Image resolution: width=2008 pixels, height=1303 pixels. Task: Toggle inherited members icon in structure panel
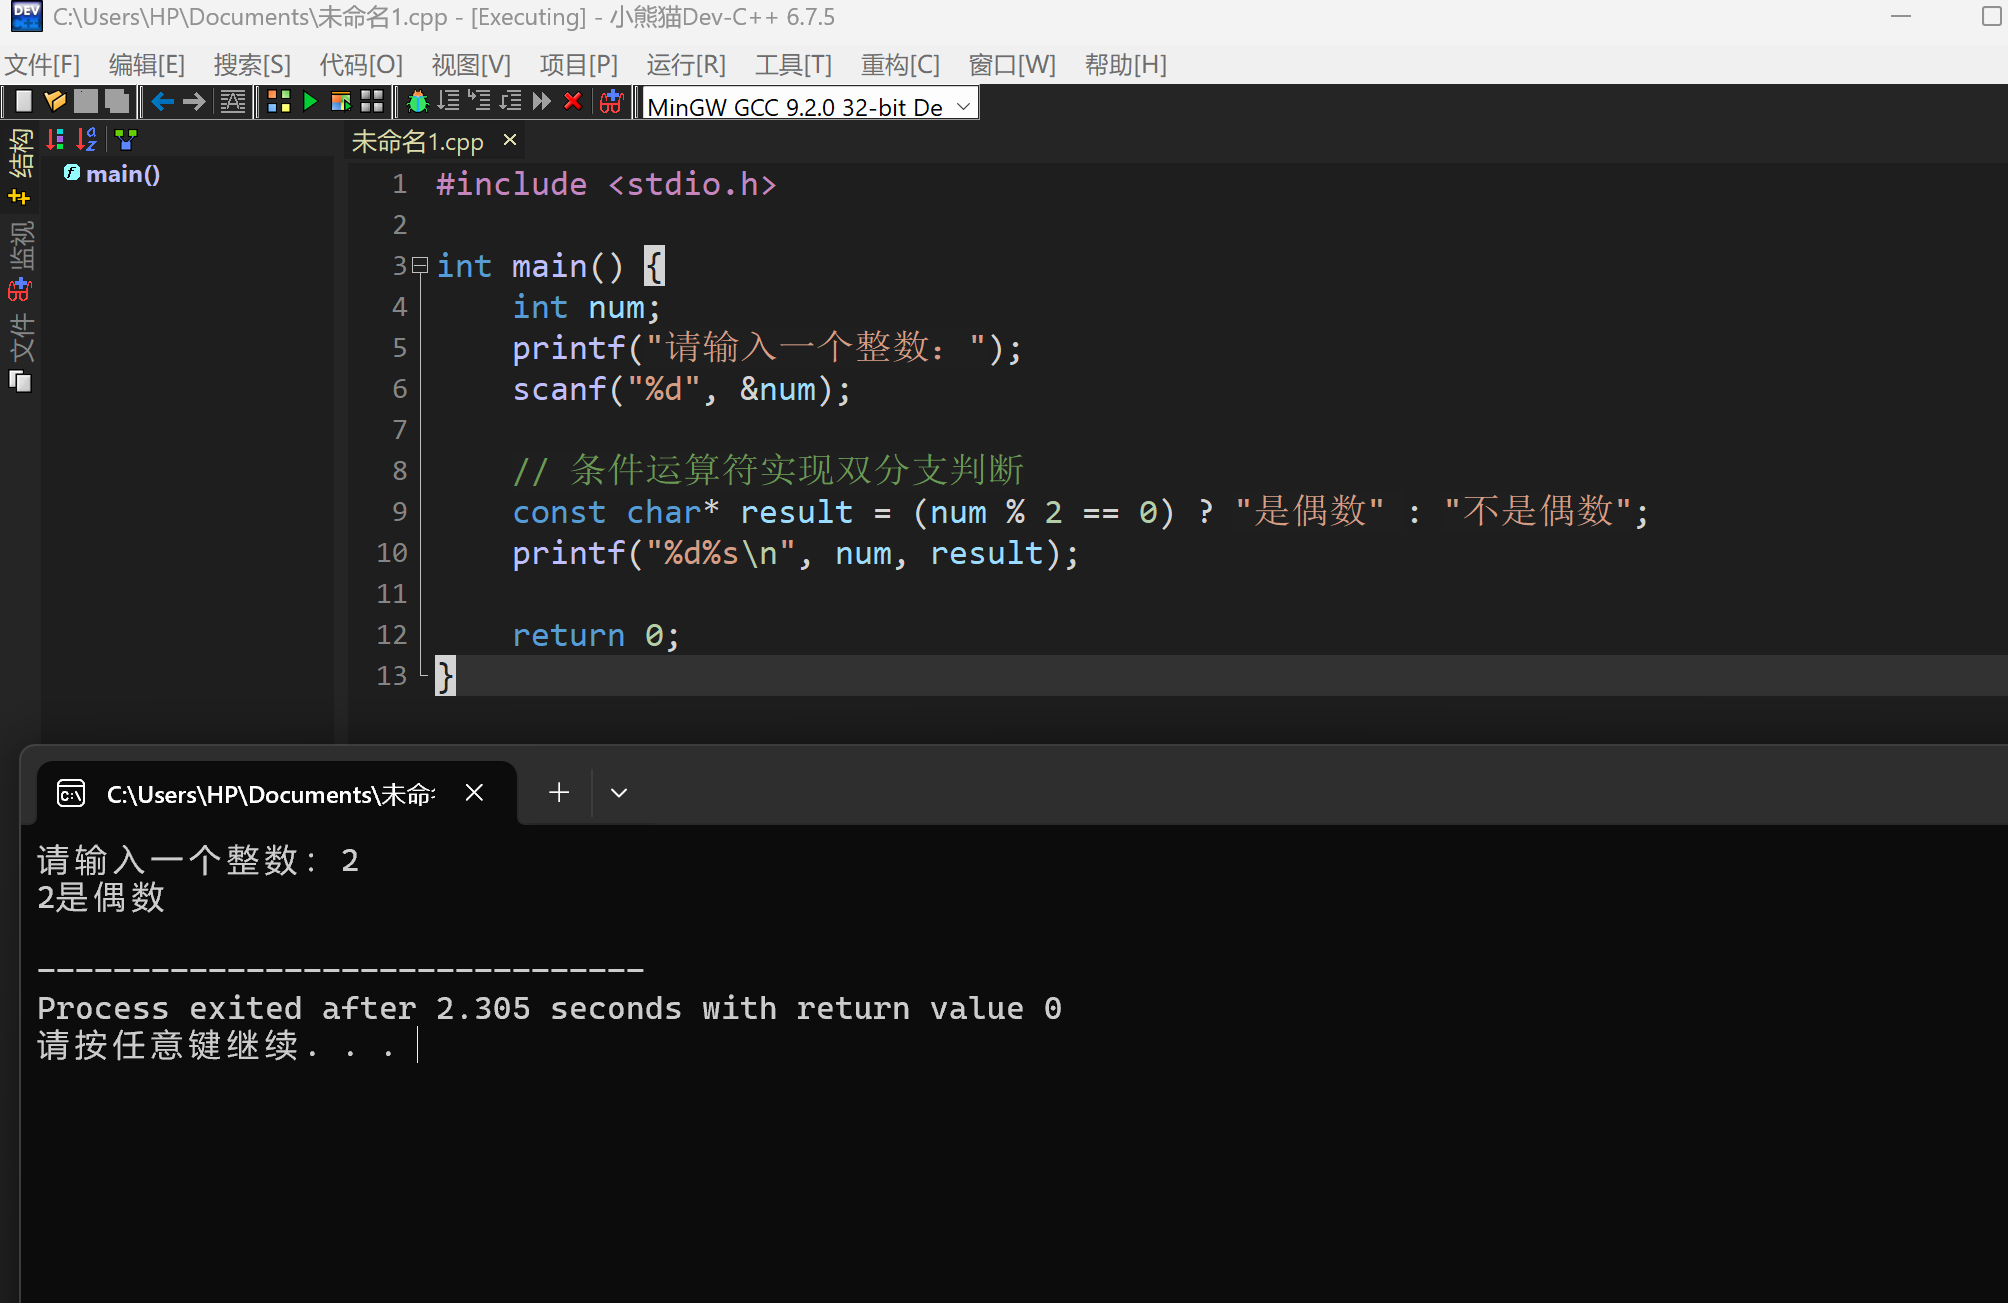coord(125,139)
